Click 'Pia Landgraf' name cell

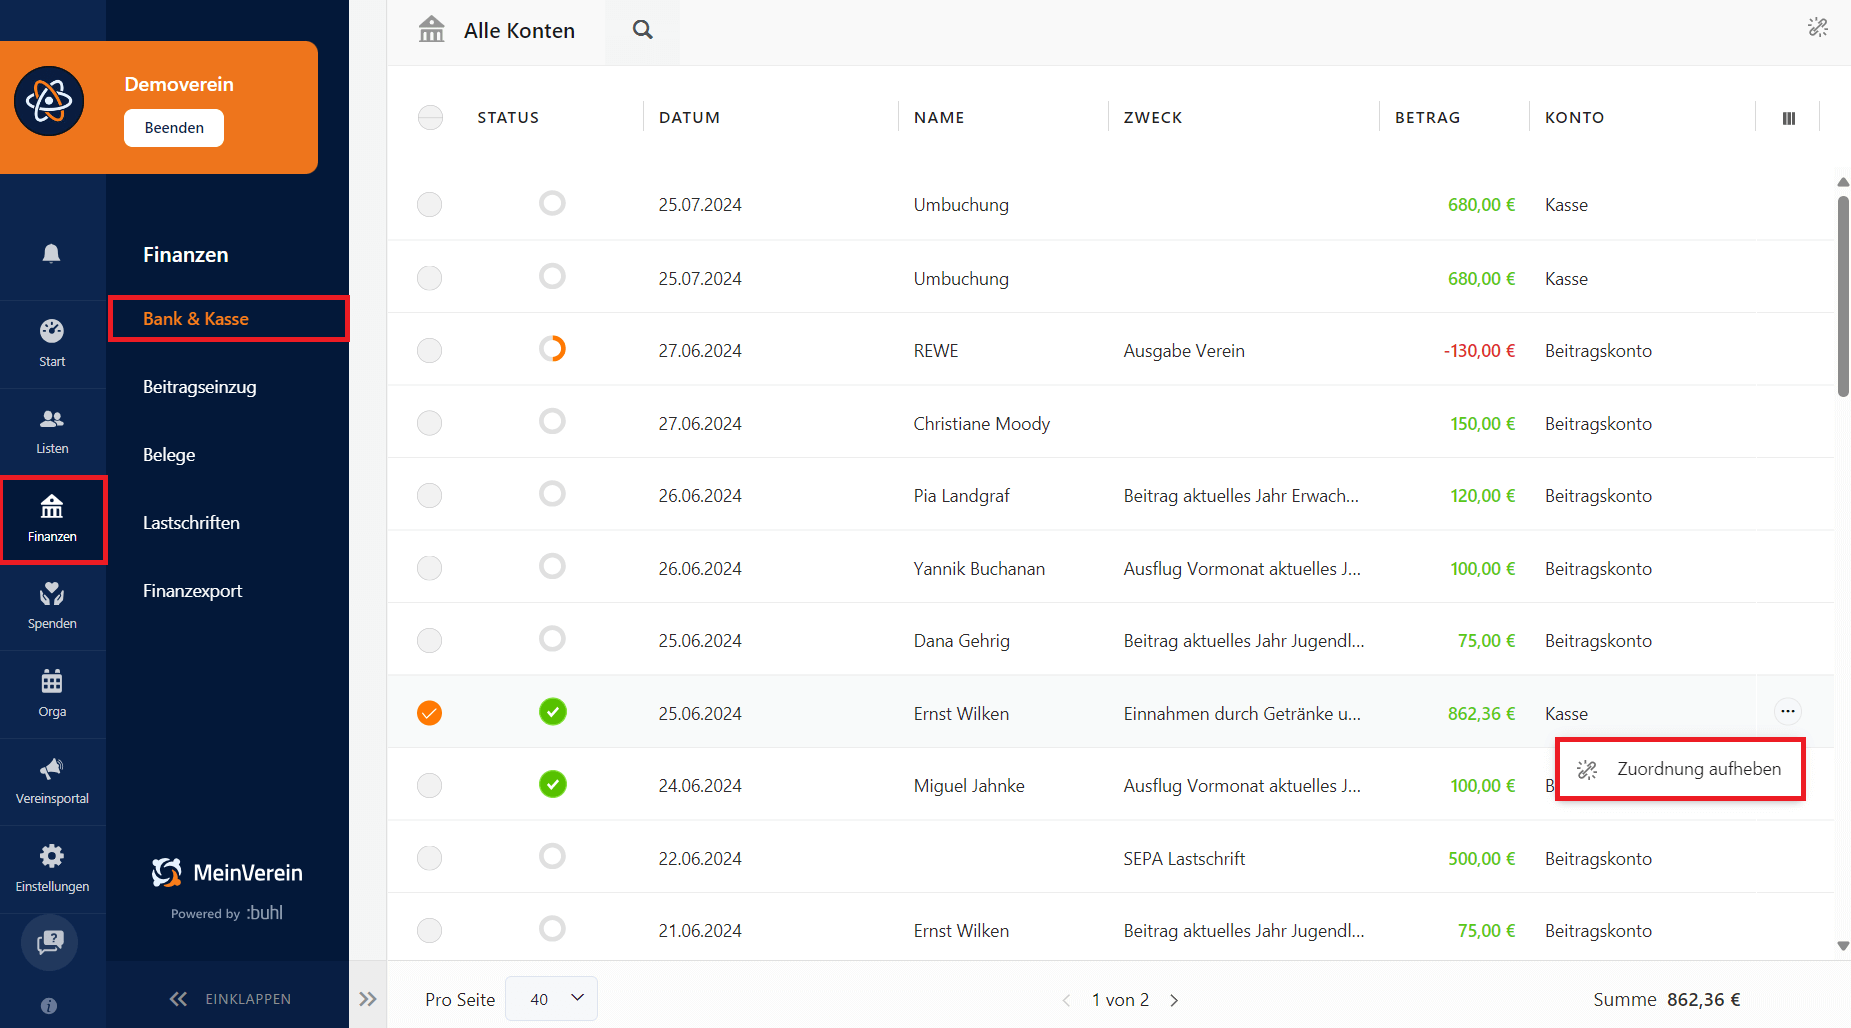pos(961,496)
